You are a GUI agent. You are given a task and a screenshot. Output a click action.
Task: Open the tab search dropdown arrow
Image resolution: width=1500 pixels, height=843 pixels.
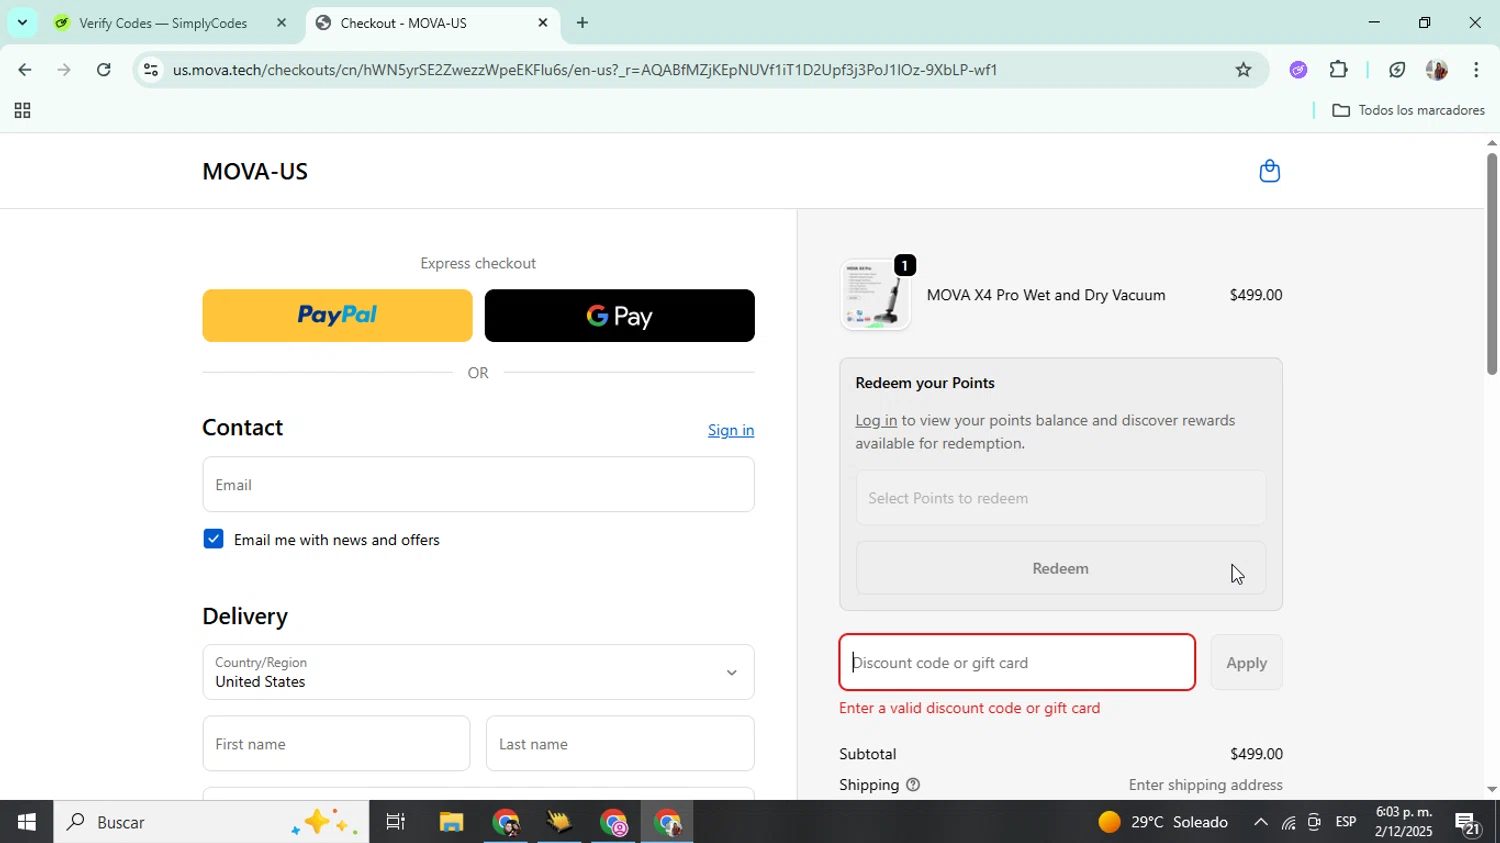pyautogui.click(x=22, y=22)
